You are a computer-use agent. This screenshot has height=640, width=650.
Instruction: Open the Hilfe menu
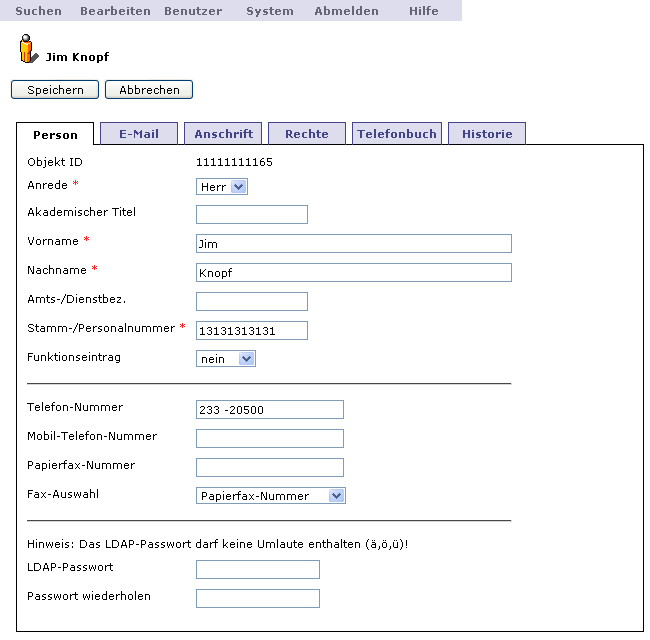coord(424,11)
